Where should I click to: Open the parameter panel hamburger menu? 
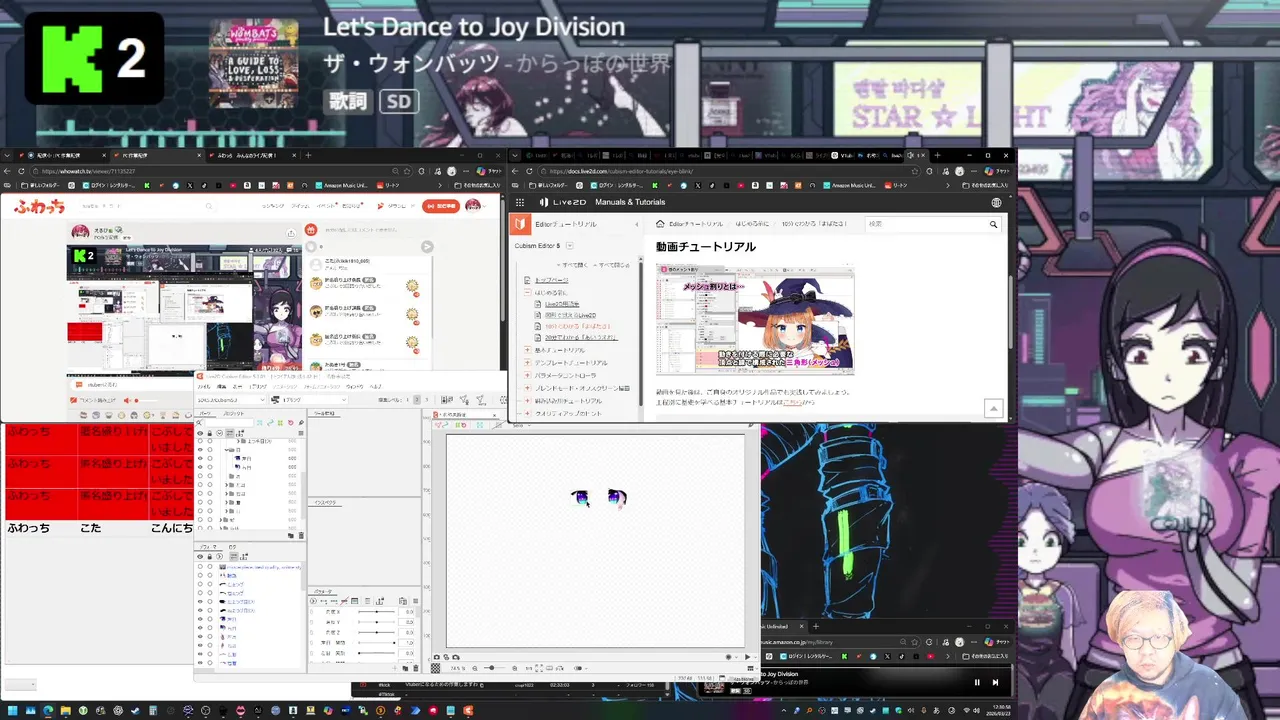click(x=415, y=601)
